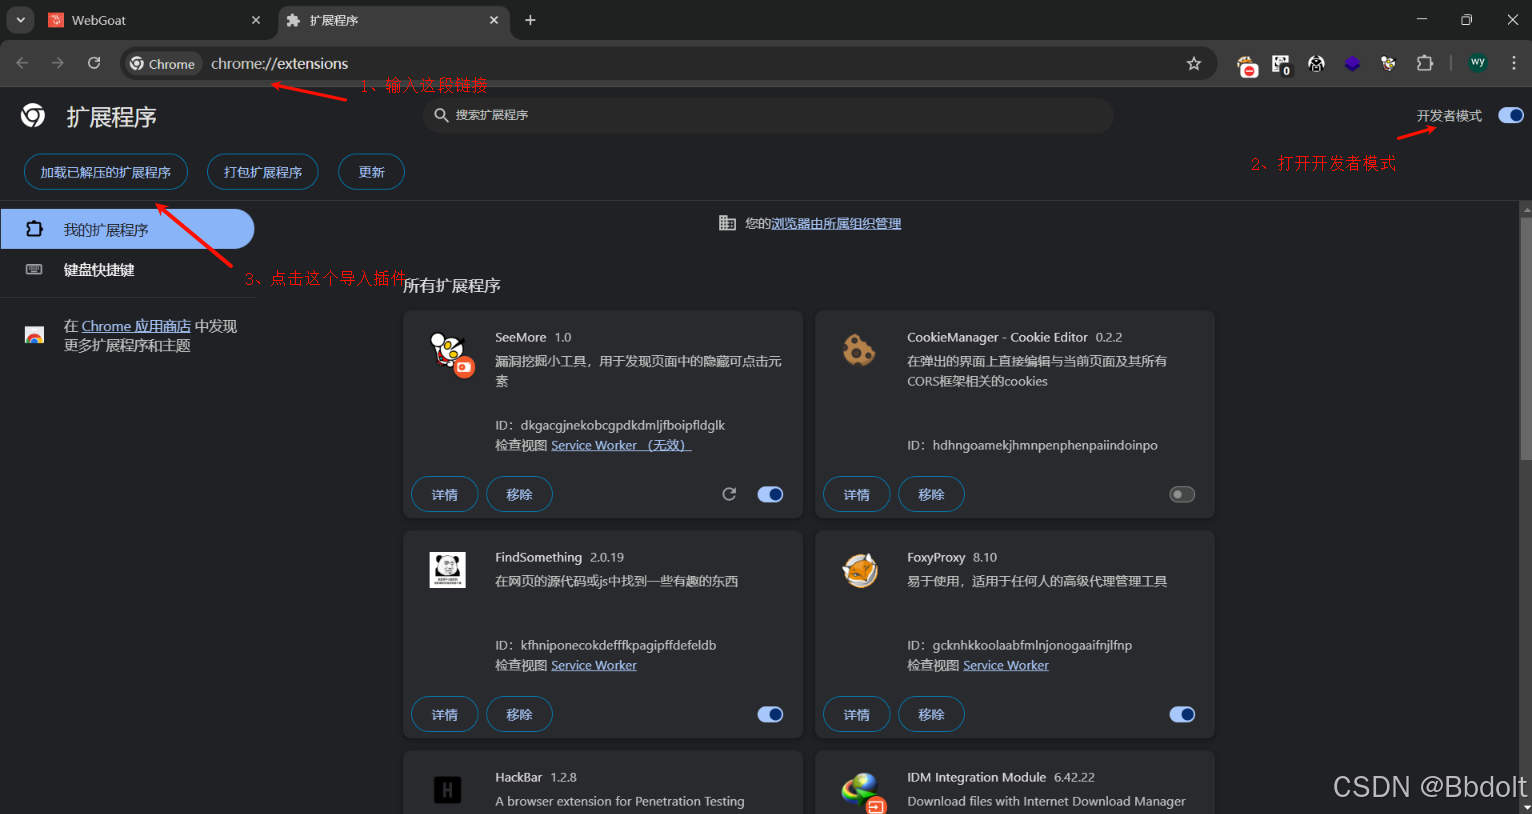Click the FindSomething panda card icon
Screen dimensions: 1532x814
tap(447, 570)
